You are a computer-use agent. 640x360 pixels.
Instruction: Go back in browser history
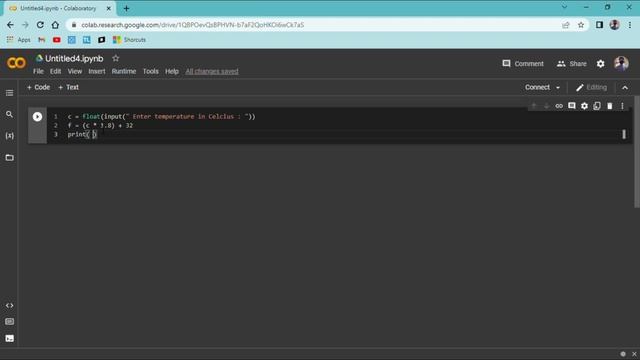[x=10, y=25]
